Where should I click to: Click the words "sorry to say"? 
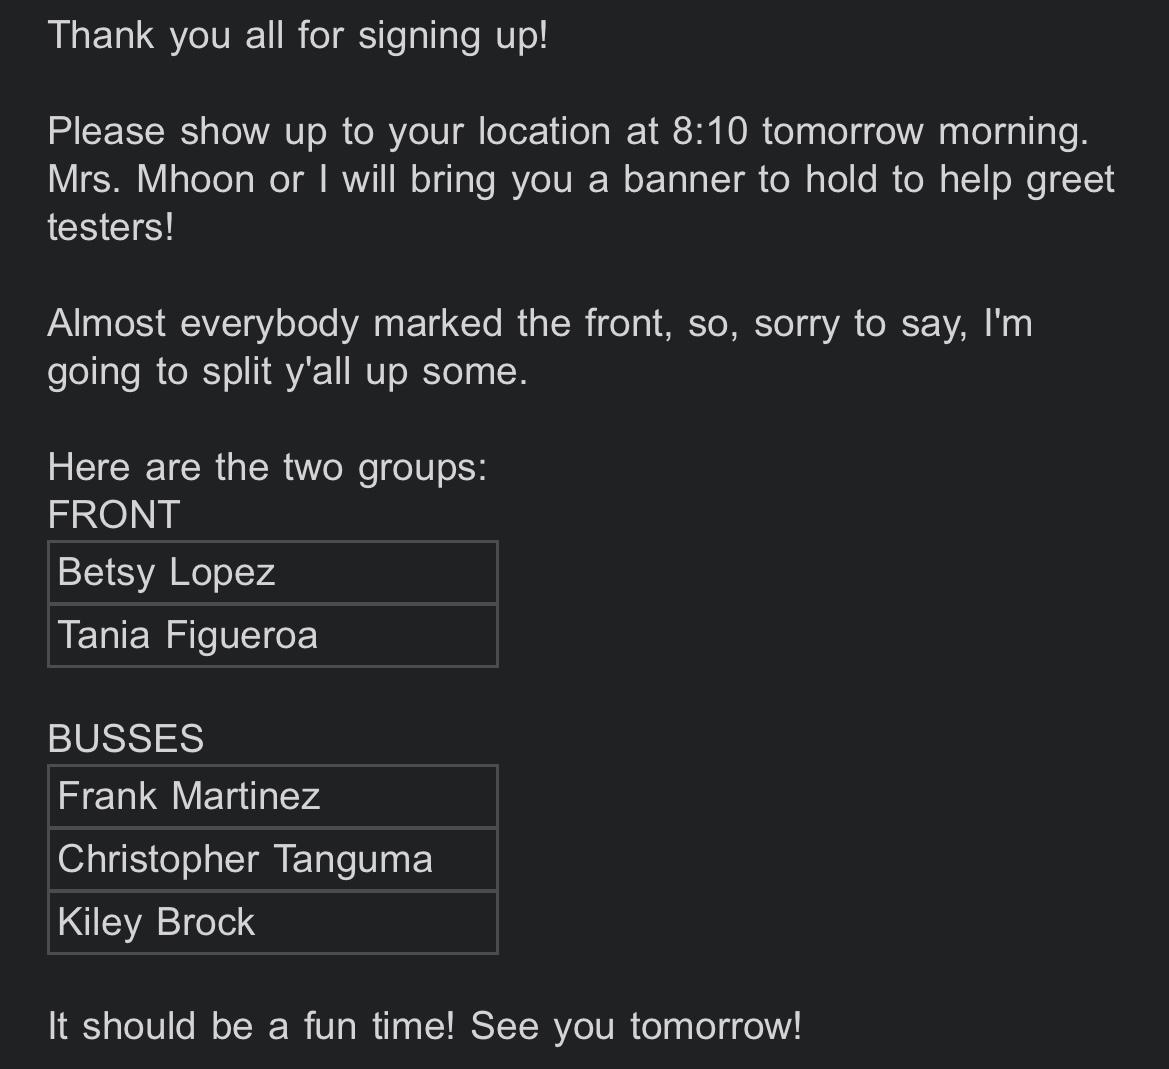point(860,324)
